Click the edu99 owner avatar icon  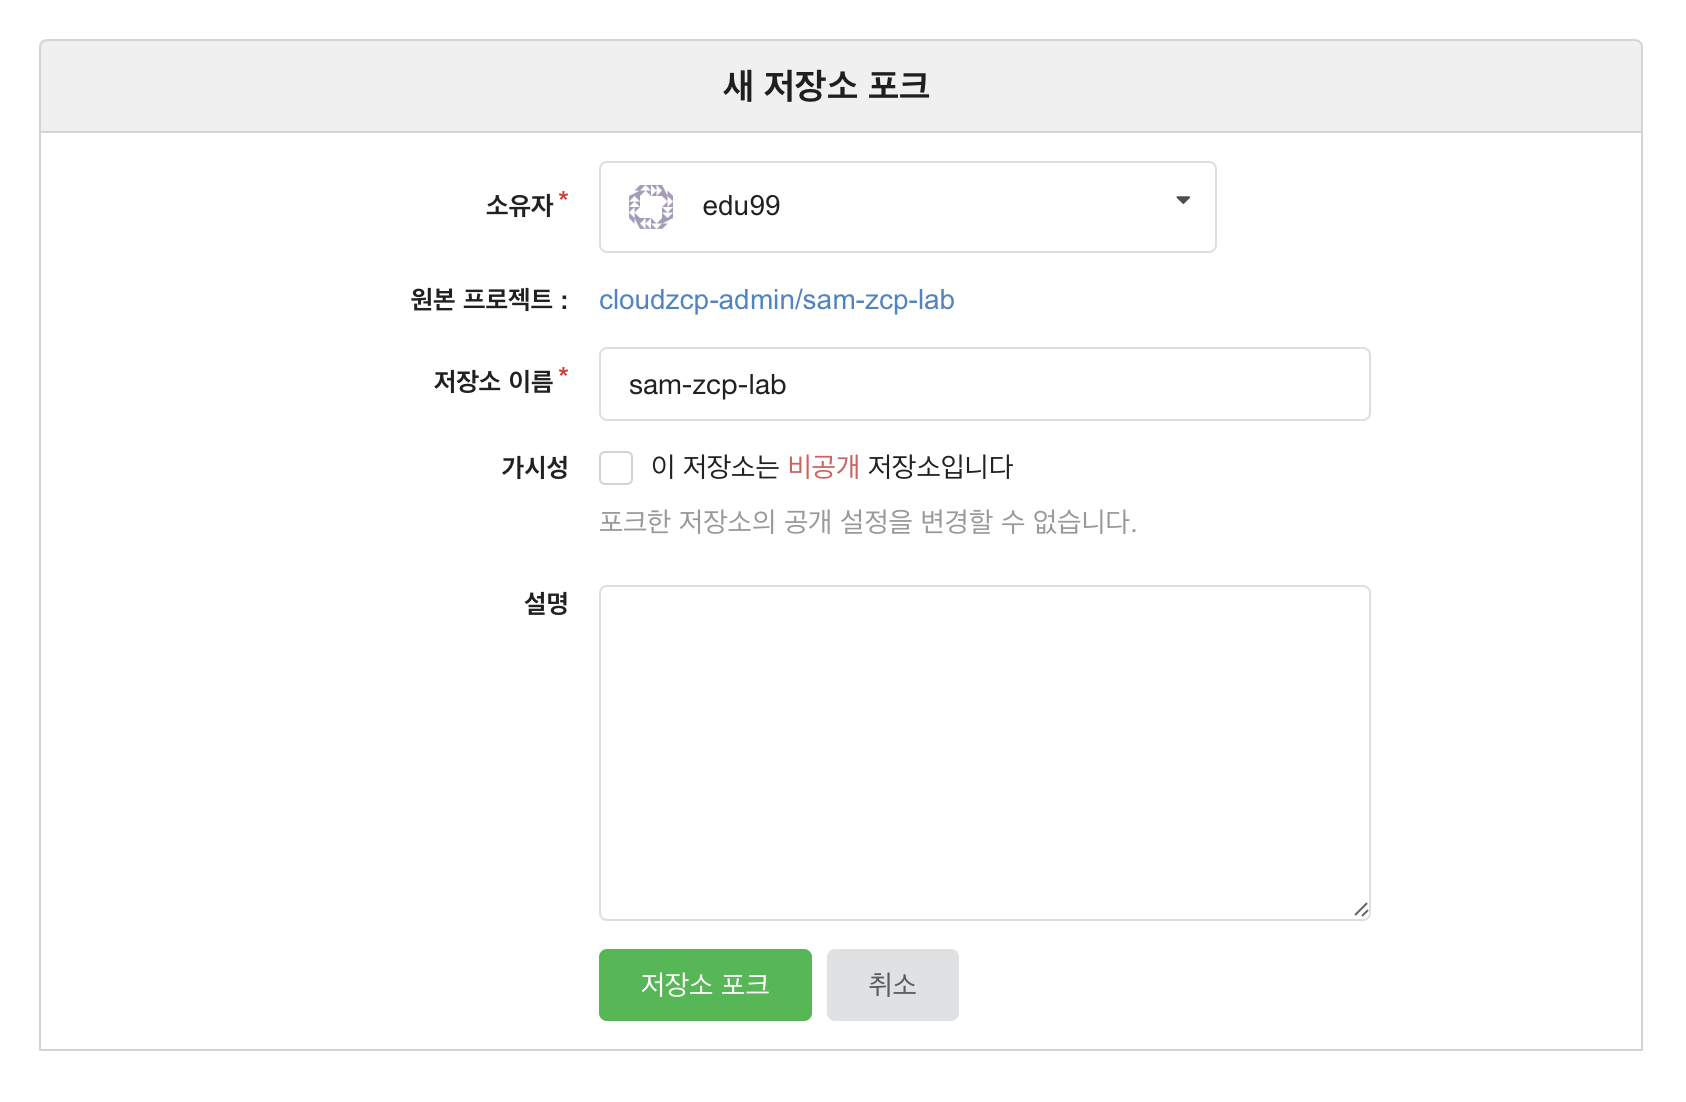[650, 207]
